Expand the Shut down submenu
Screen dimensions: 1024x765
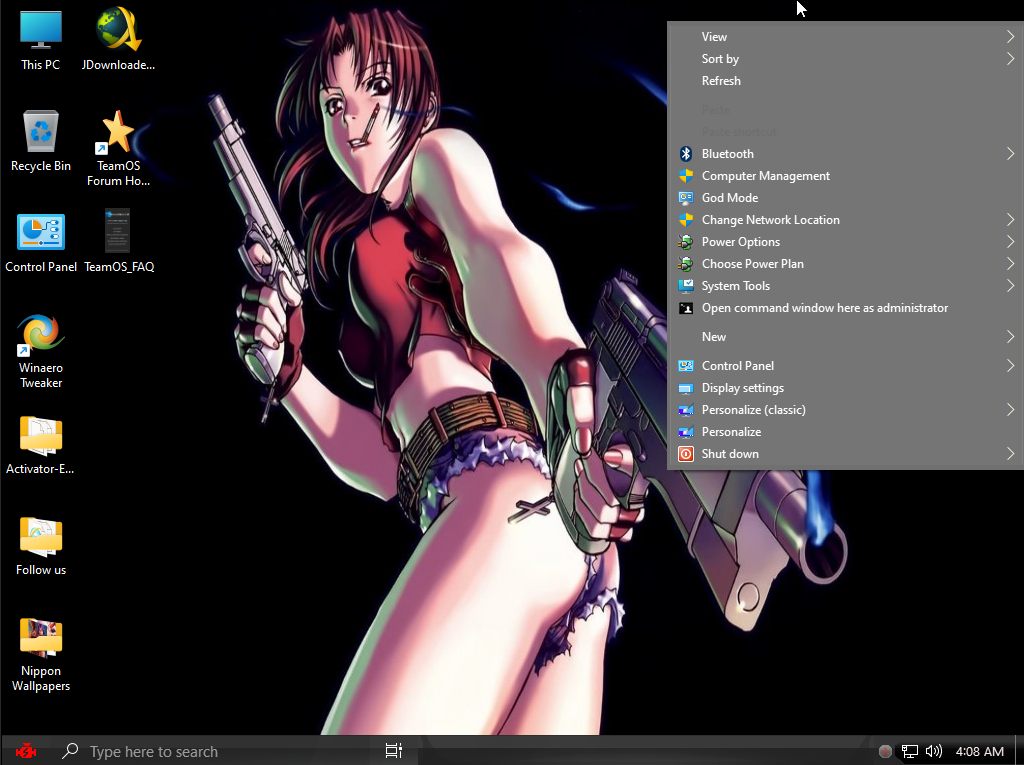[1010, 454]
